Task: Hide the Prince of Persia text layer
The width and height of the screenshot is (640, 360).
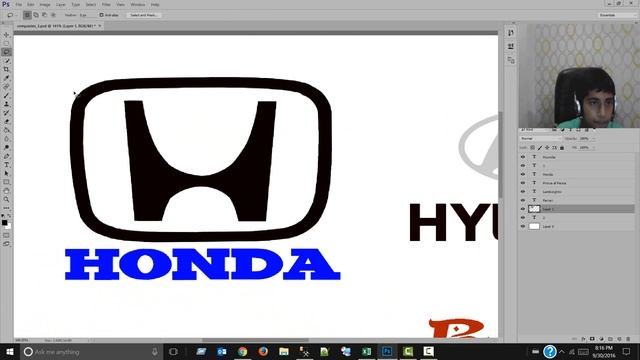Action: (523, 183)
